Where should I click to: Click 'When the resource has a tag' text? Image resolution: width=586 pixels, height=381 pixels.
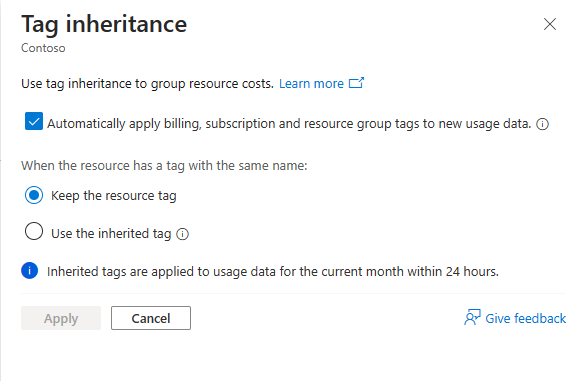(164, 165)
